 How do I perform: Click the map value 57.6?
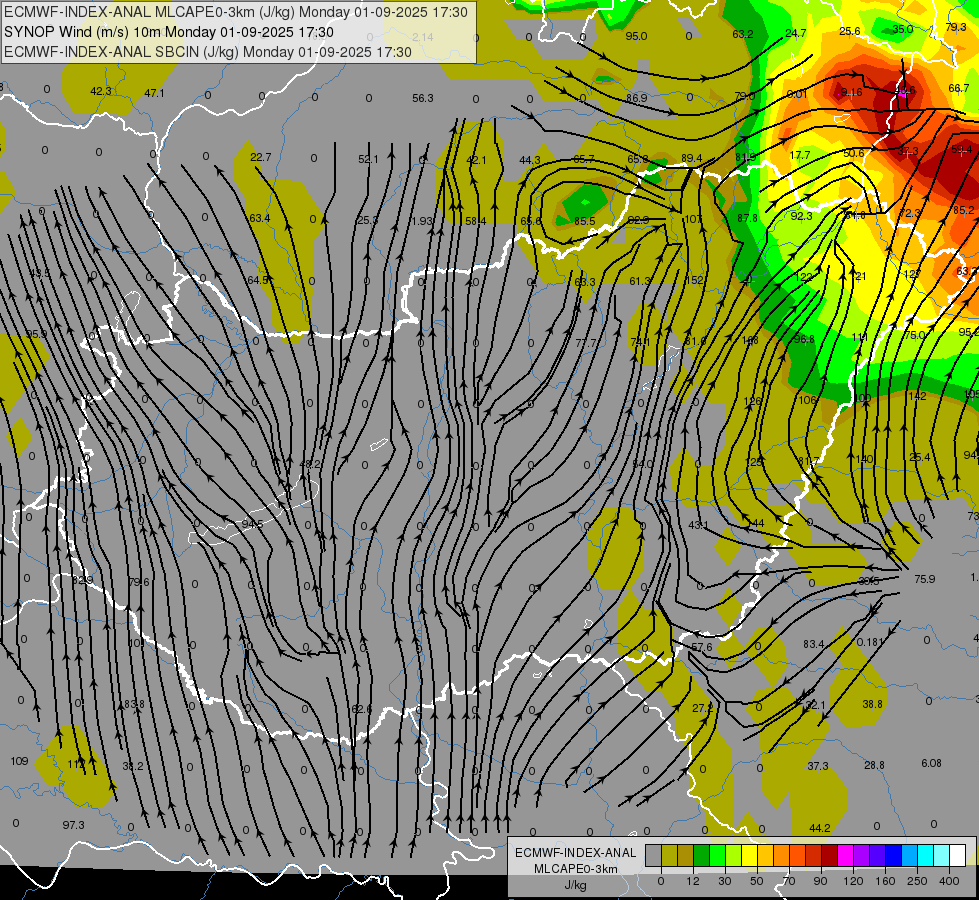702,647
